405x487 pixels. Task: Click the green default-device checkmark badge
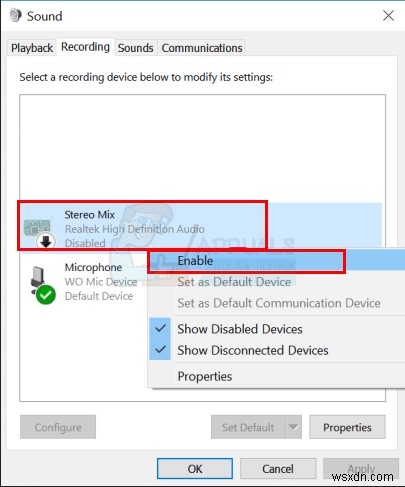point(46,295)
